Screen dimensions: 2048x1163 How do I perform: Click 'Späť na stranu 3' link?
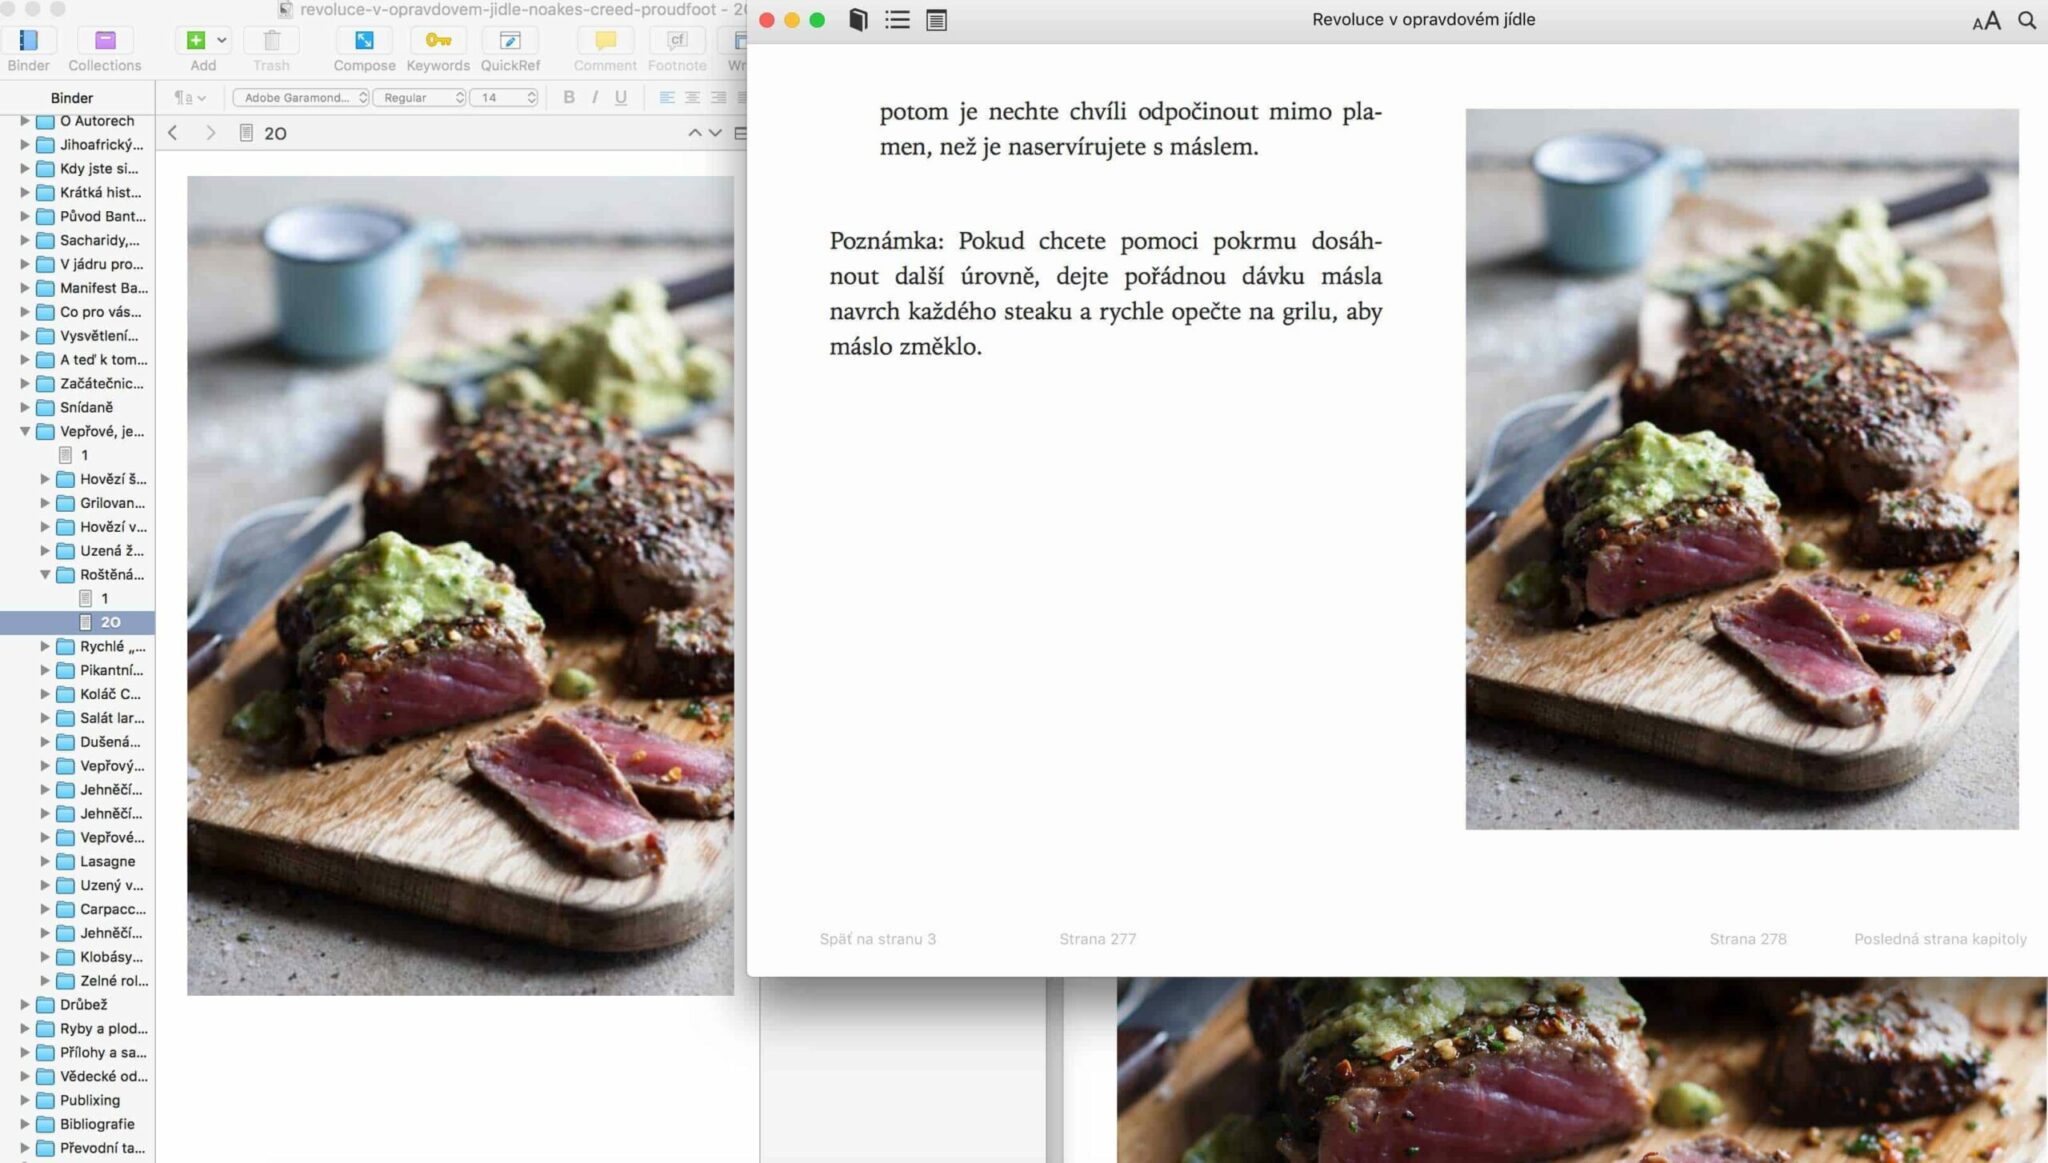click(x=878, y=939)
